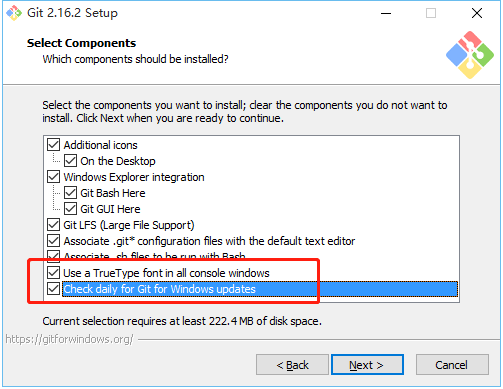Screen dimensions: 503x389
Task: Click the Next button
Action: [367, 365]
